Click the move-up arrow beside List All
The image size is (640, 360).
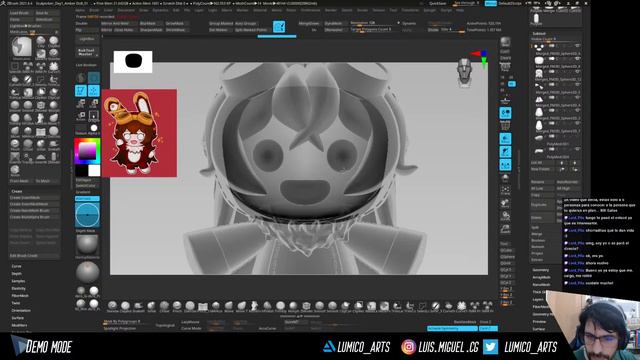click(562, 163)
